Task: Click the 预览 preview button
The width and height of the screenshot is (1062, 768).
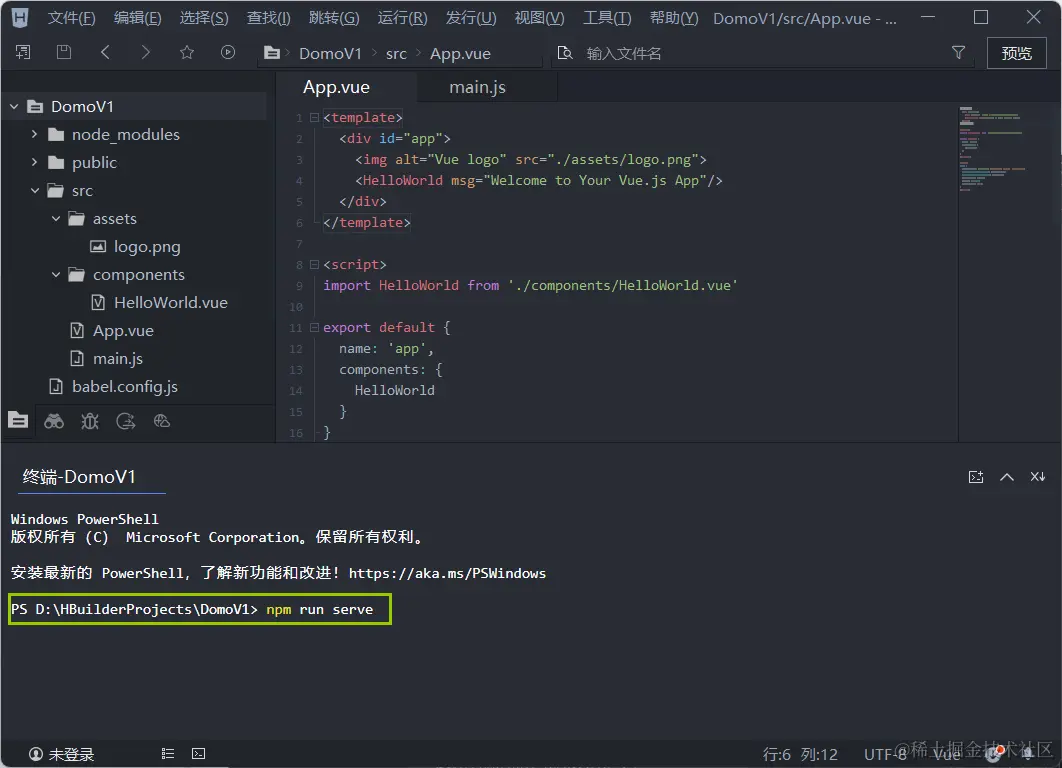Action: click(1016, 53)
